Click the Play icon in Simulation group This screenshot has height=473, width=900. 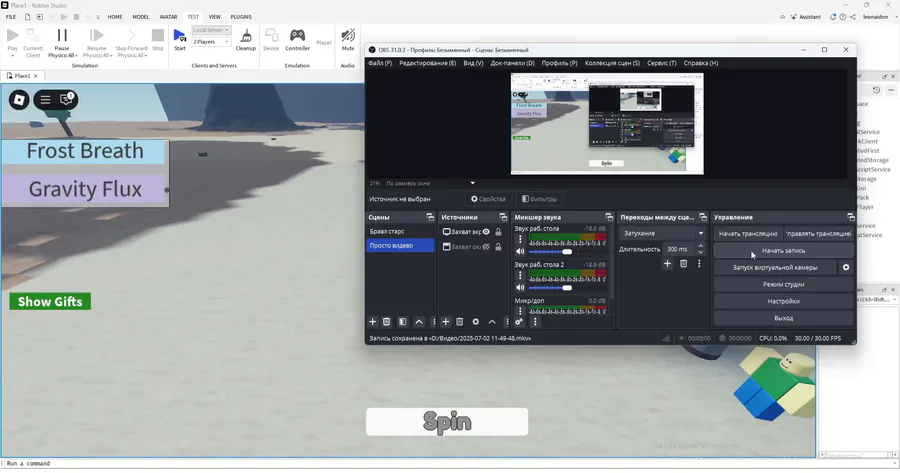click(13, 36)
